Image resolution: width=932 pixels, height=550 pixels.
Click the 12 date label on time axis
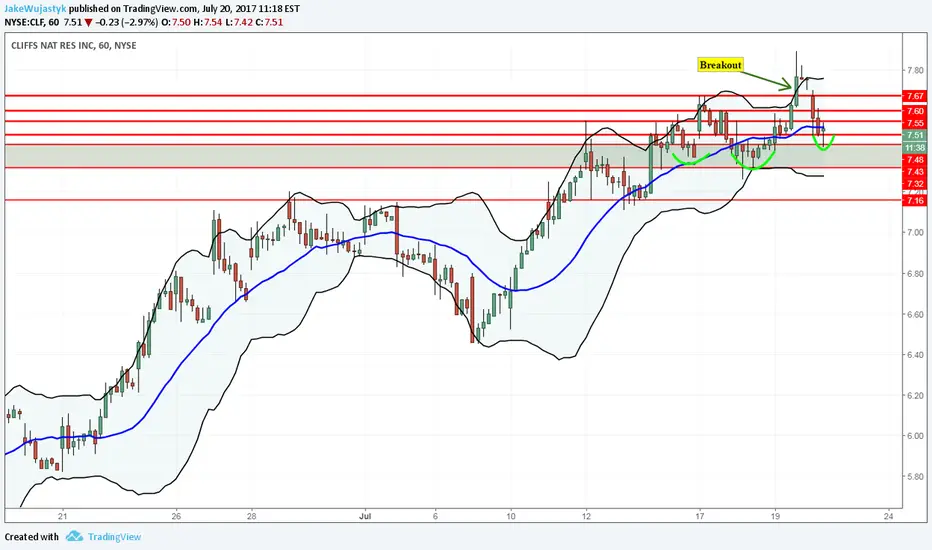click(586, 516)
